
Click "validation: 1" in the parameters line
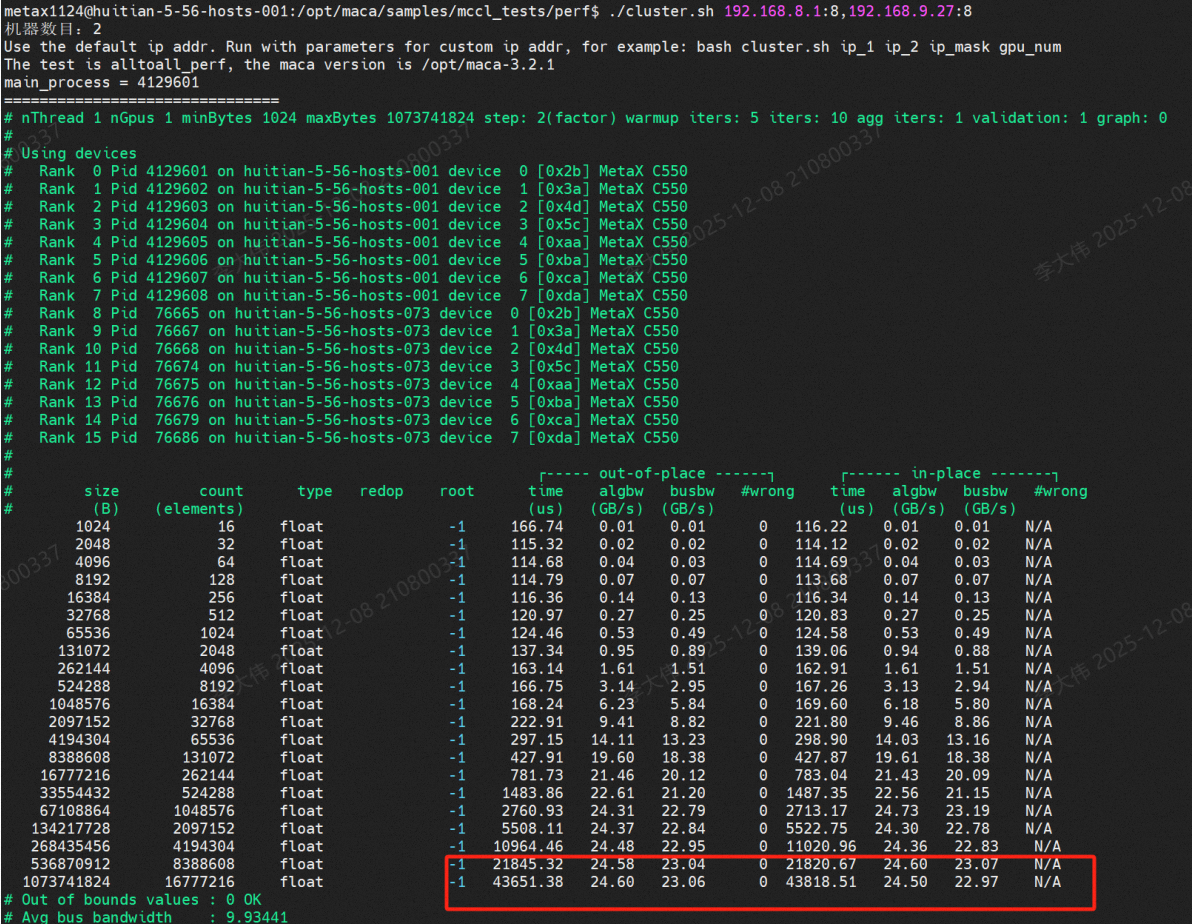click(1030, 118)
